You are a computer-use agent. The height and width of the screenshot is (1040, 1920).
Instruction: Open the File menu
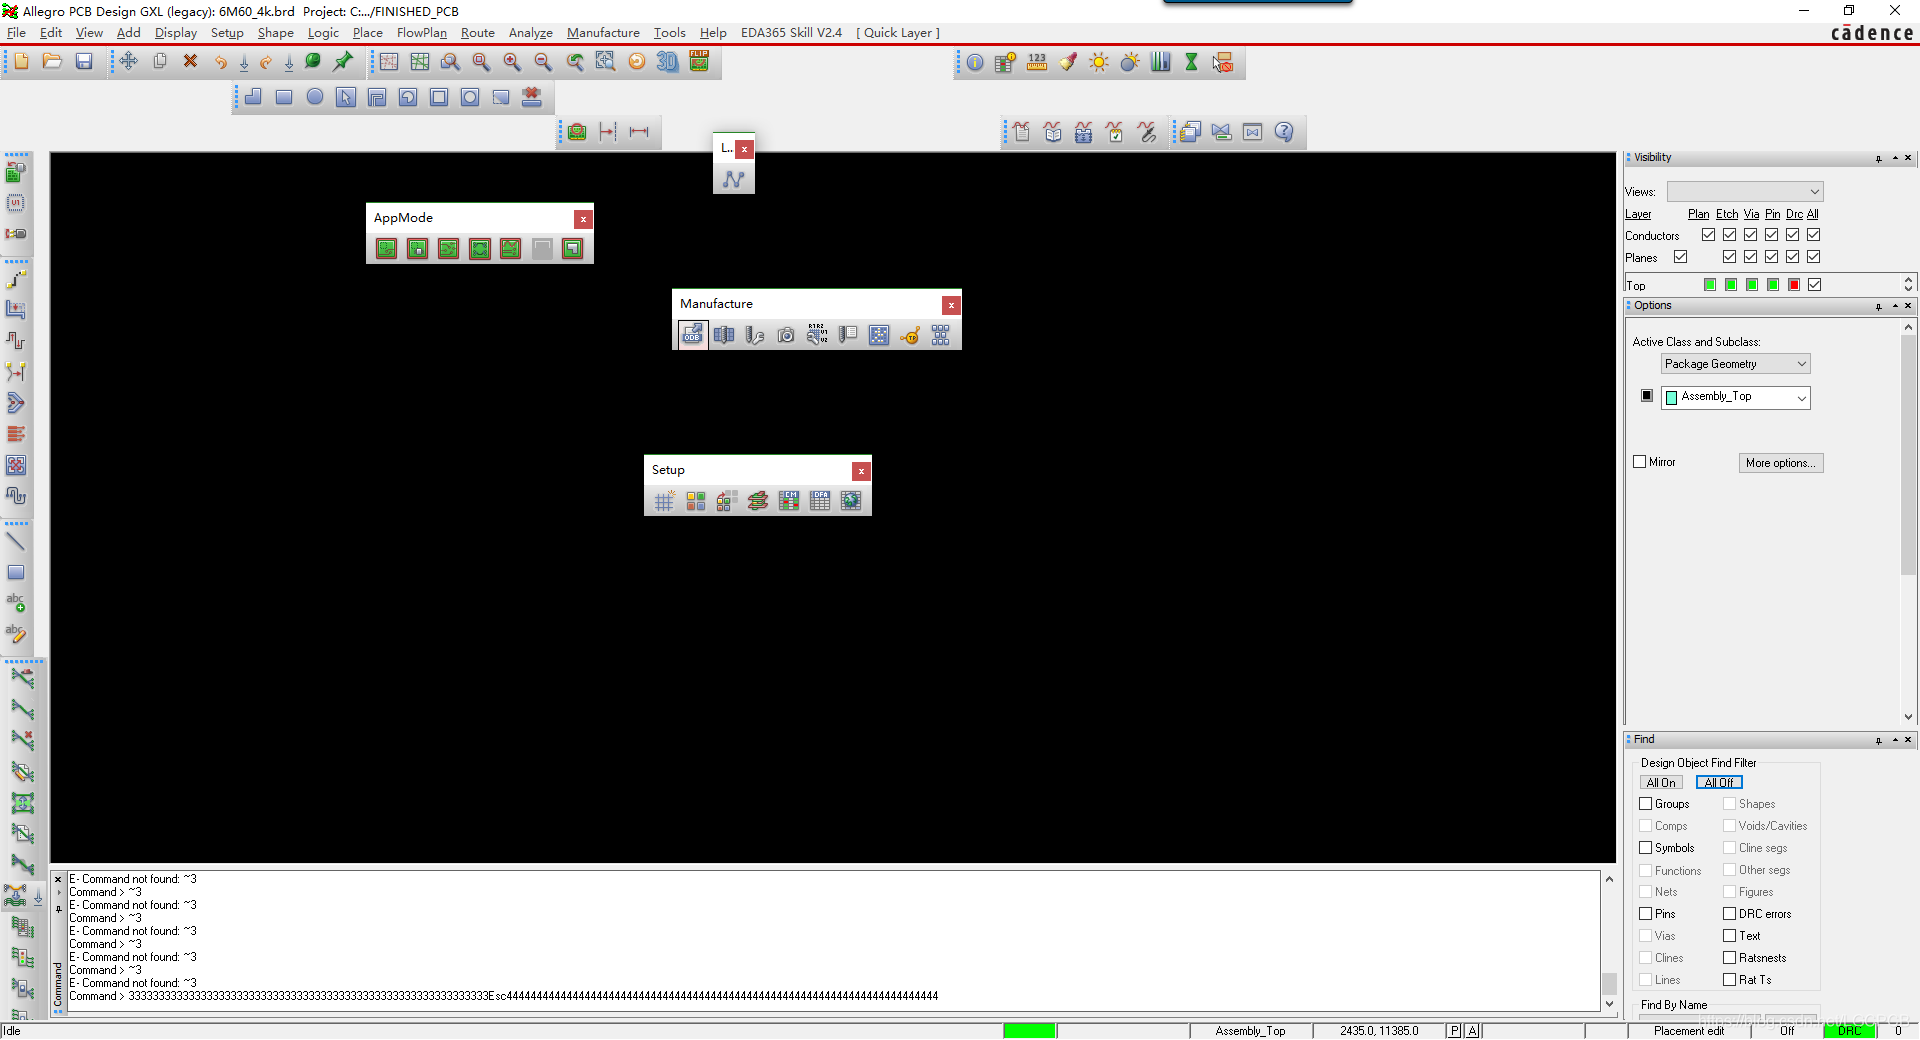(x=16, y=33)
